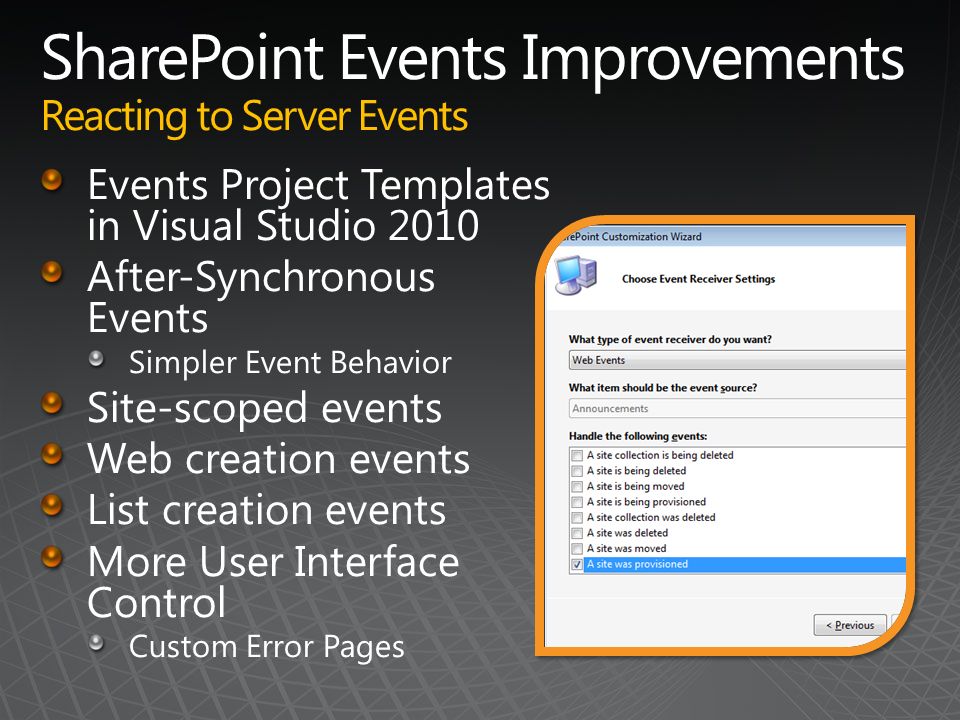Toggle 'A site is being provisioned' checkbox

point(577,502)
